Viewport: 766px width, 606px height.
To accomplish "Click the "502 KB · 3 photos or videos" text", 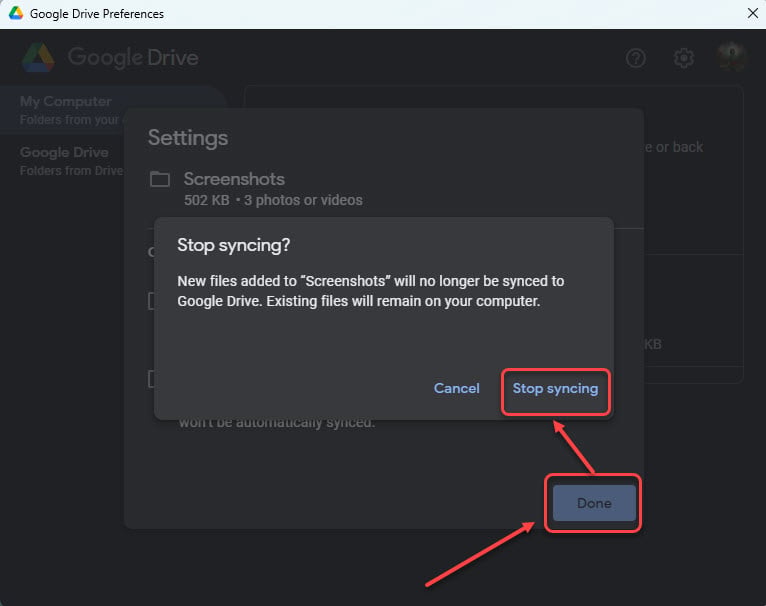I will click(273, 200).
